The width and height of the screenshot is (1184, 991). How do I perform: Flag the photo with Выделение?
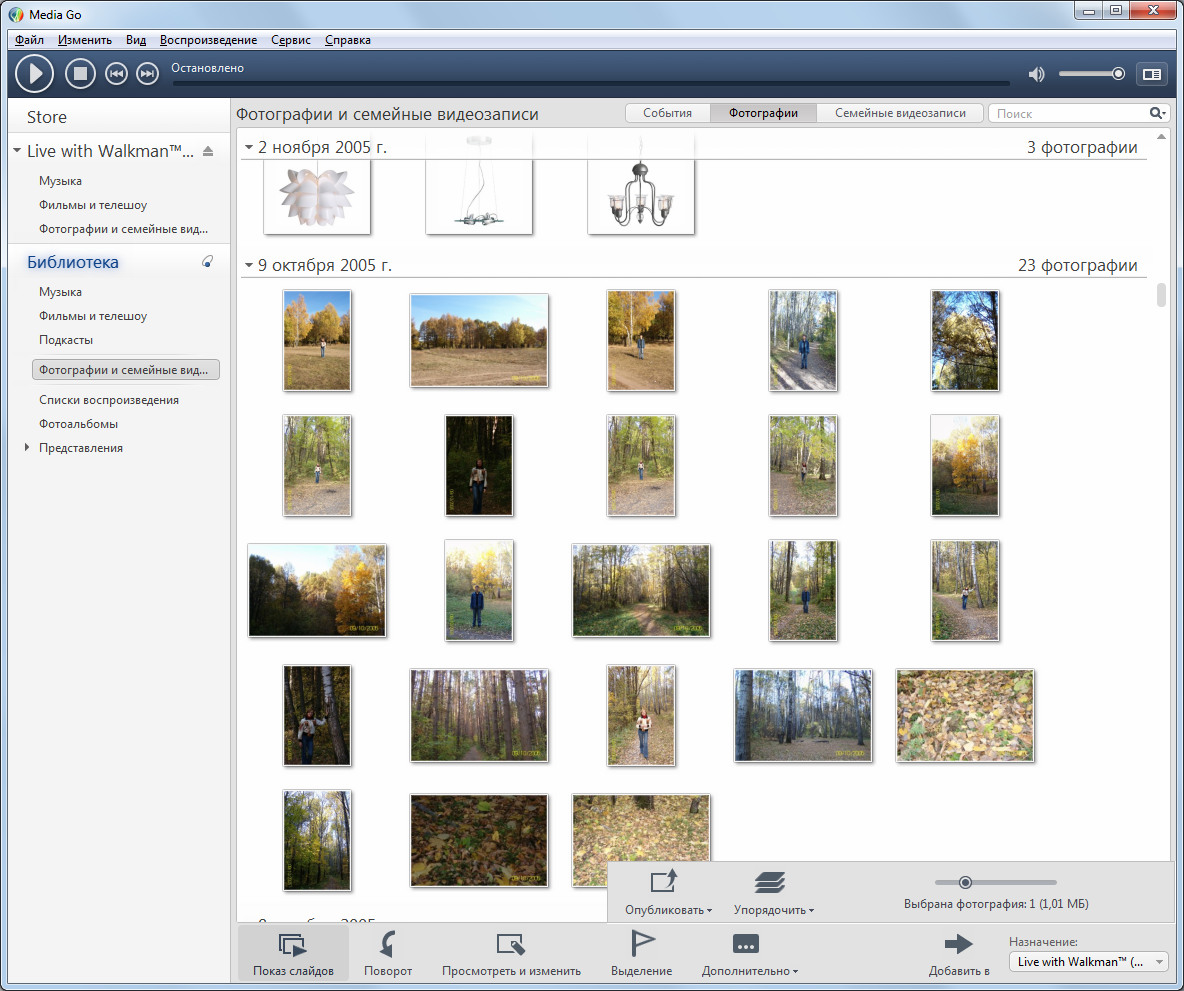(x=641, y=953)
